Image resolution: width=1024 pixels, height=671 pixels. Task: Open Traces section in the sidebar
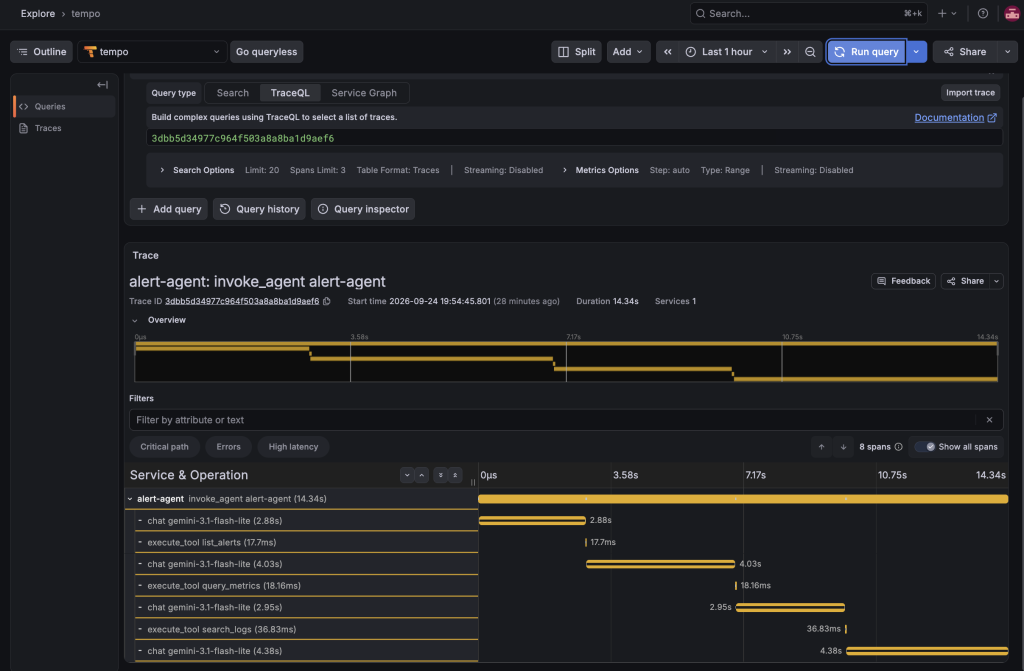64,128
